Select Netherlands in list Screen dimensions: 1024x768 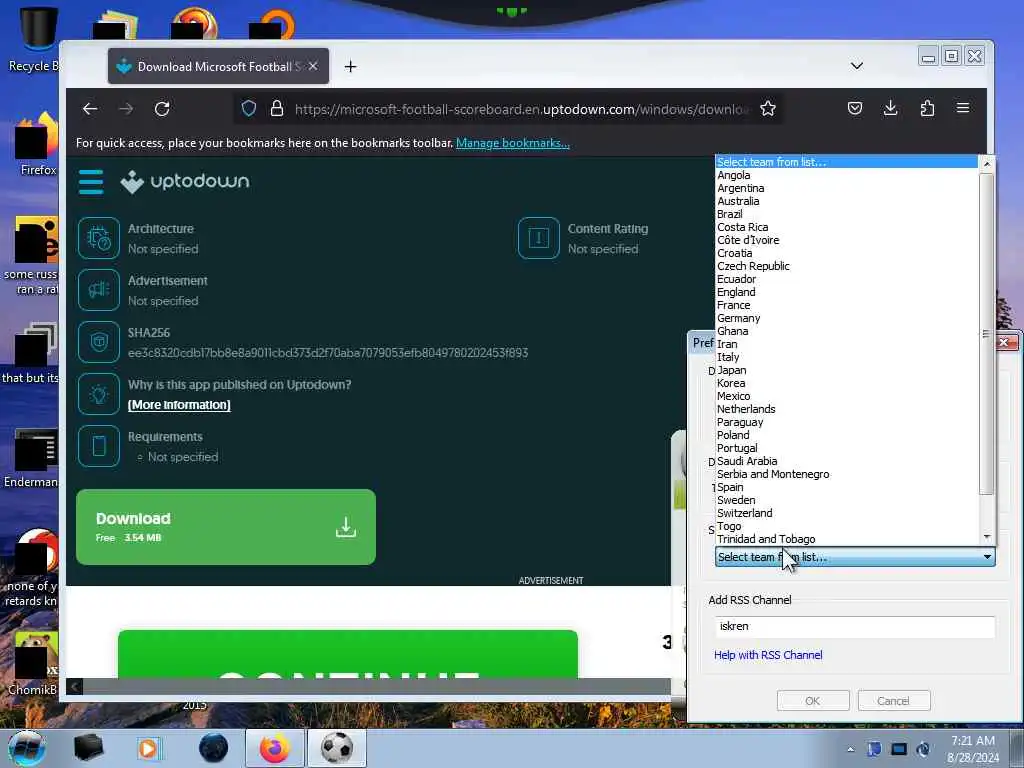(x=846, y=409)
